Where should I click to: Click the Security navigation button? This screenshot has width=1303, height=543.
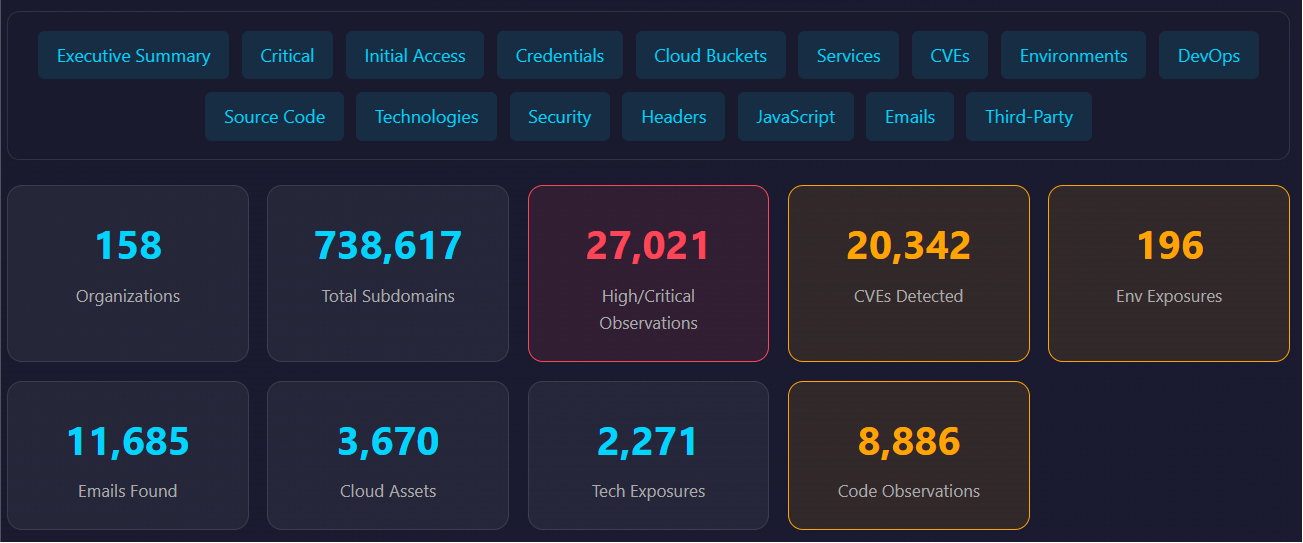pyautogui.click(x=559, y=117)
